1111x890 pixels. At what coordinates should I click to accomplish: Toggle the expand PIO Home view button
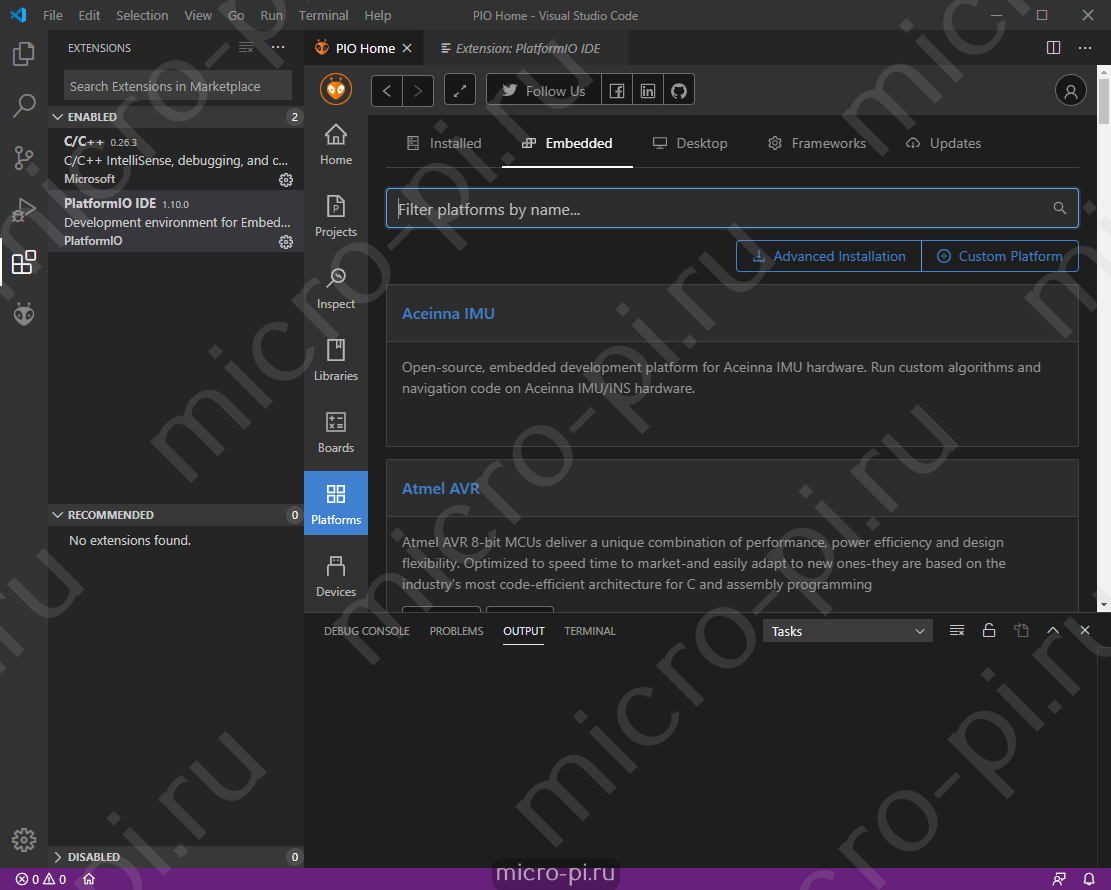pyautogui.click(x=460, y=91)
